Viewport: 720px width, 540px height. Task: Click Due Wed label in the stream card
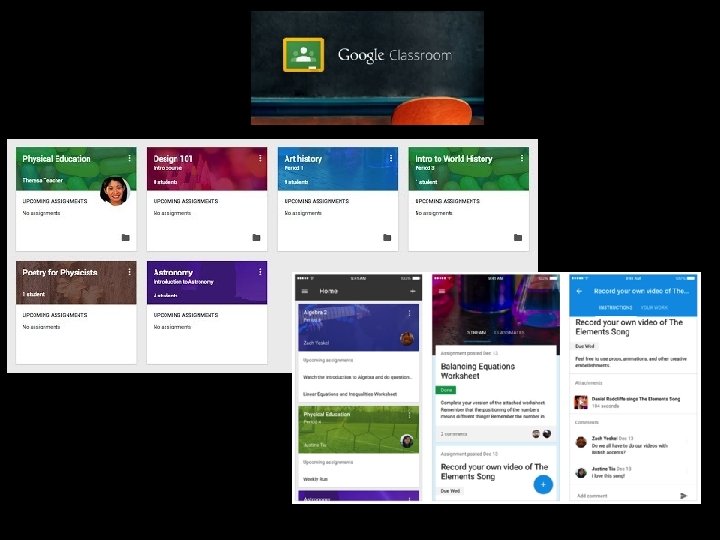pos(450,491)
